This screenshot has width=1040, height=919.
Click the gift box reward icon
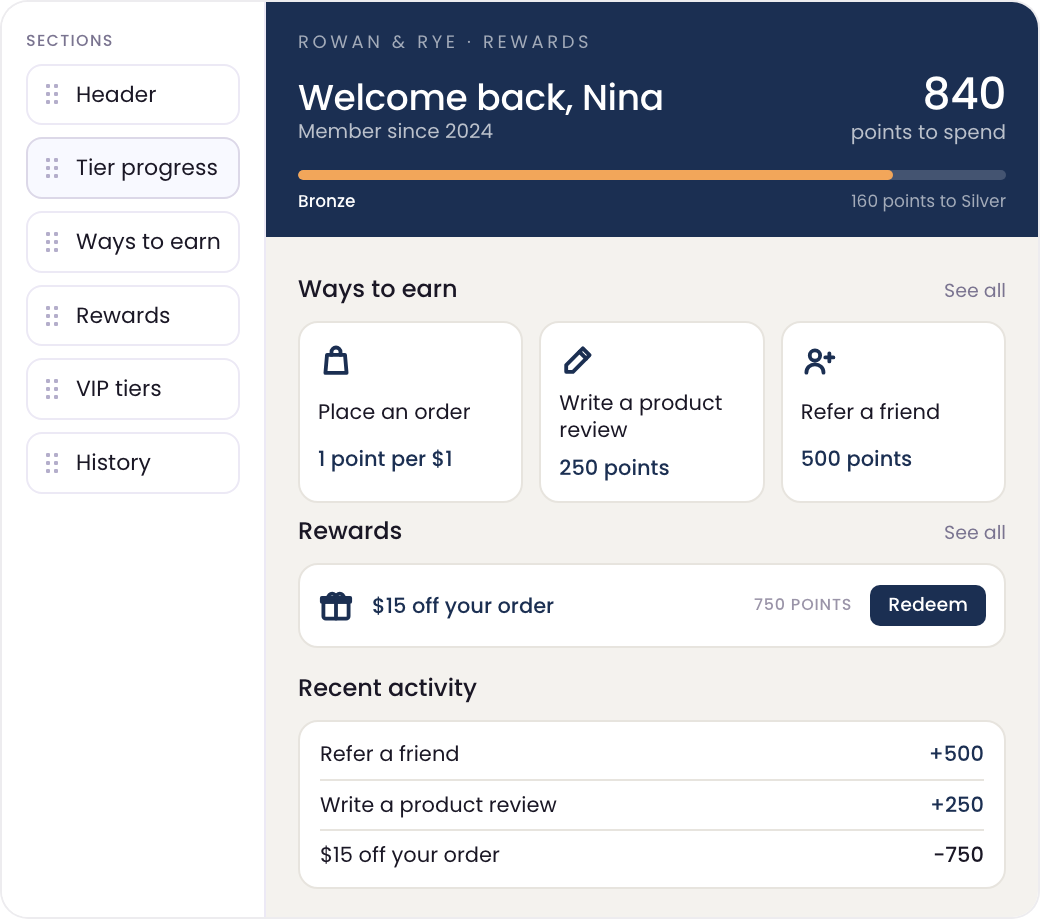point(336,606)
